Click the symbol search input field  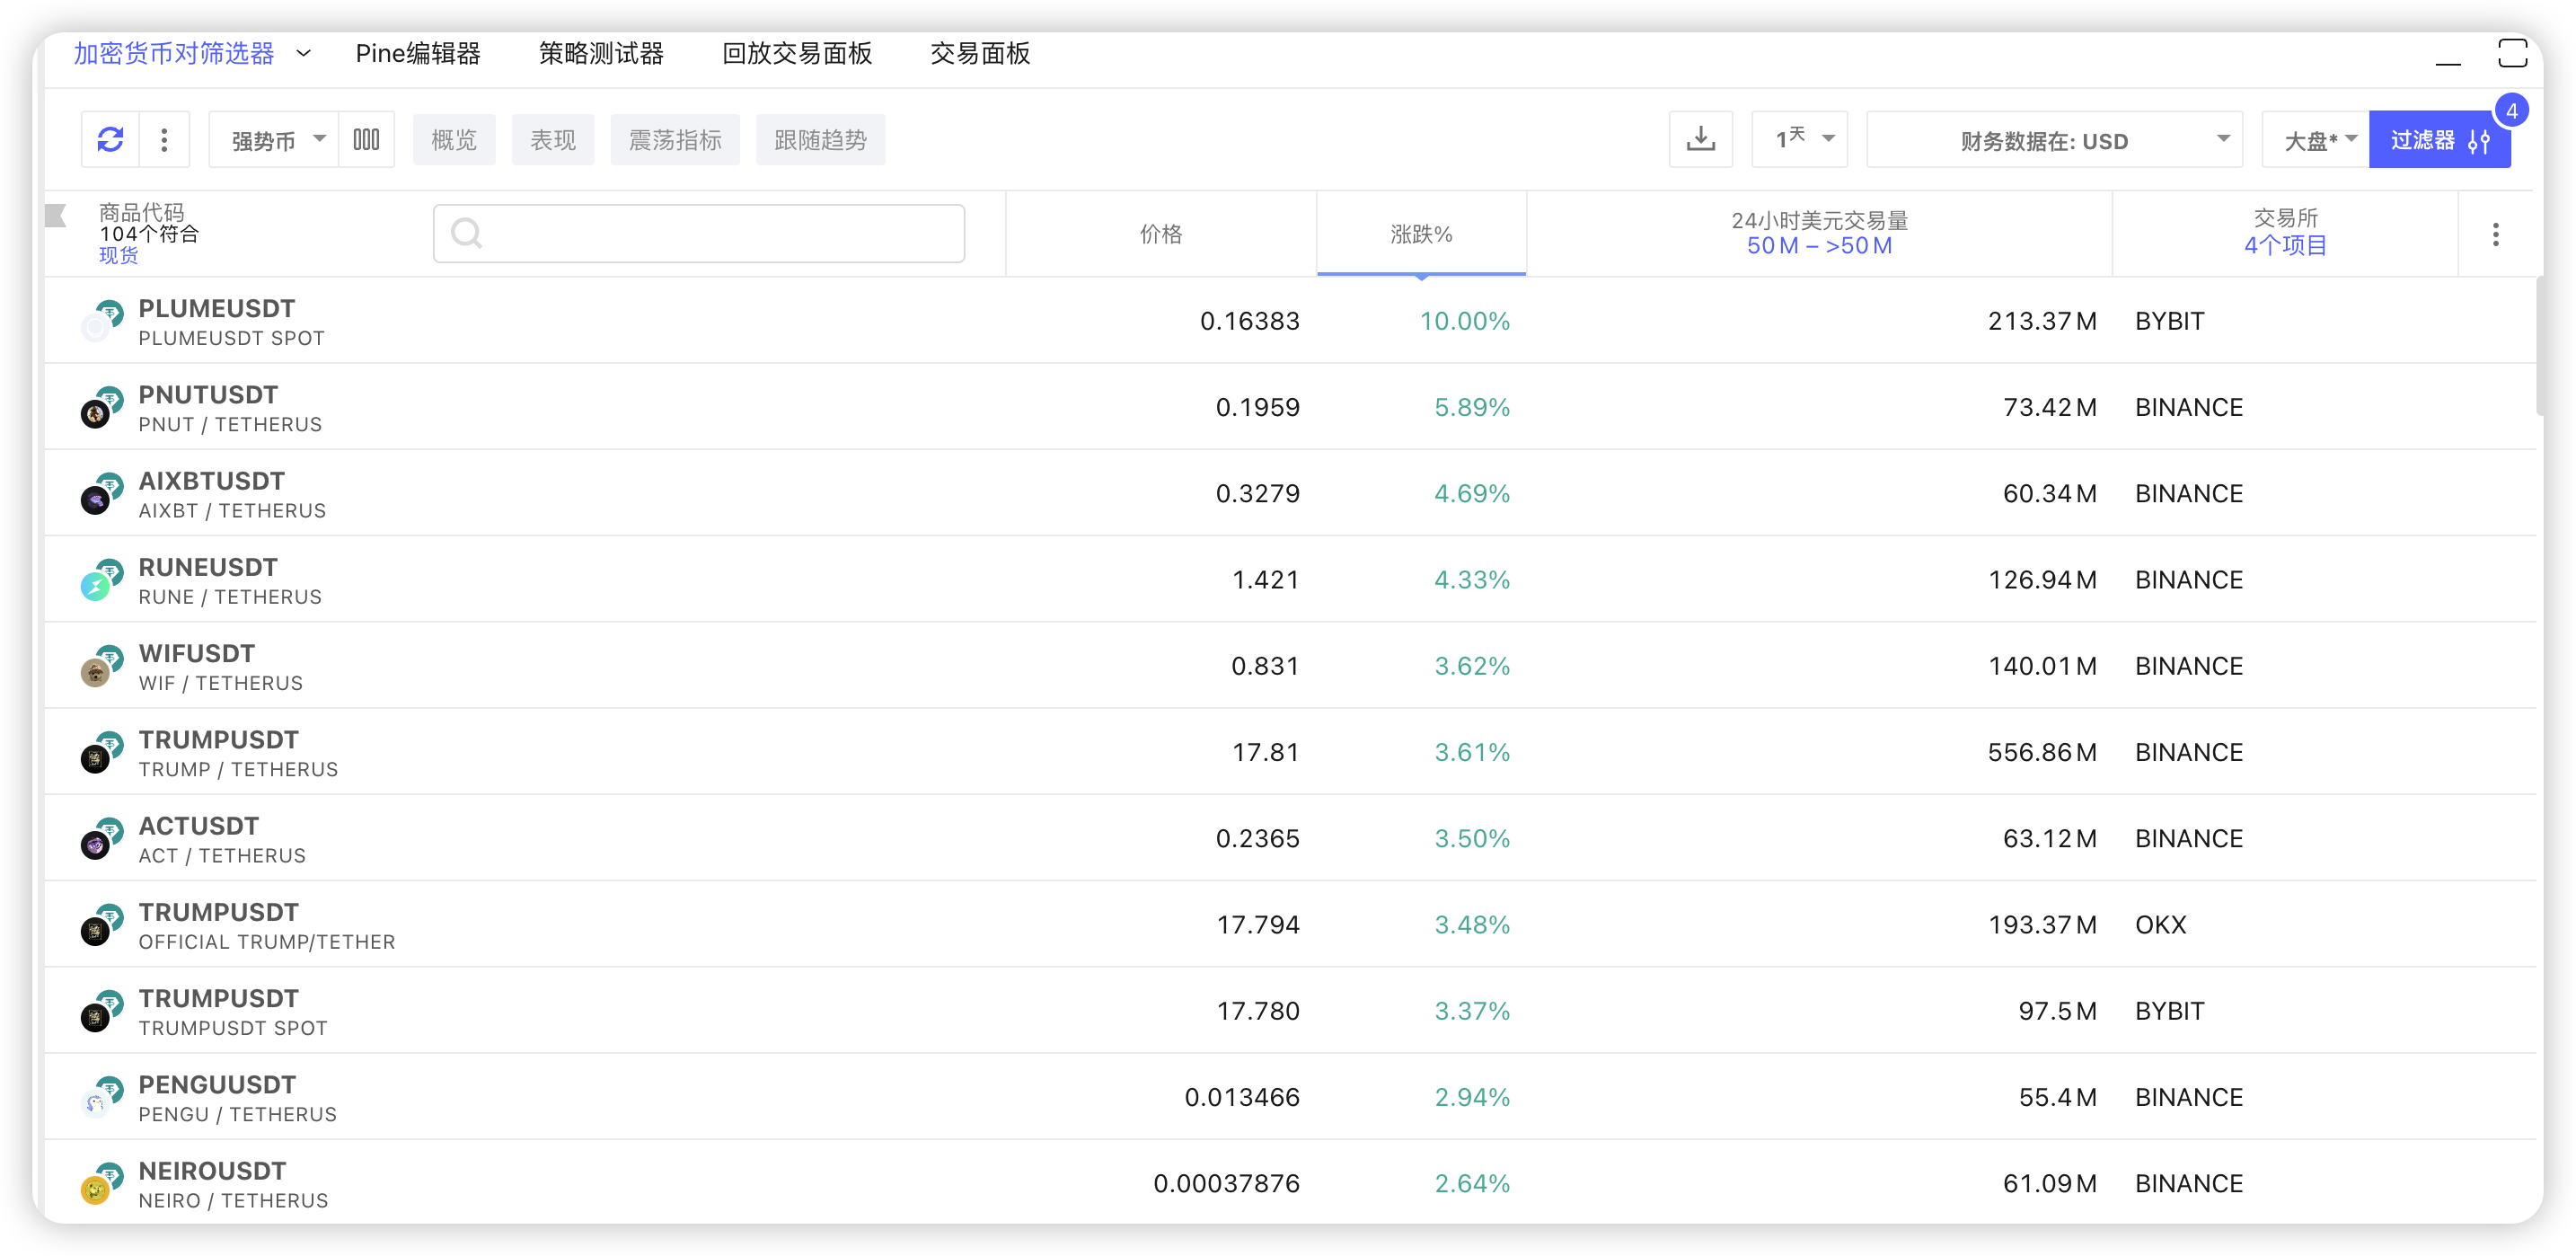click(700, 234)
